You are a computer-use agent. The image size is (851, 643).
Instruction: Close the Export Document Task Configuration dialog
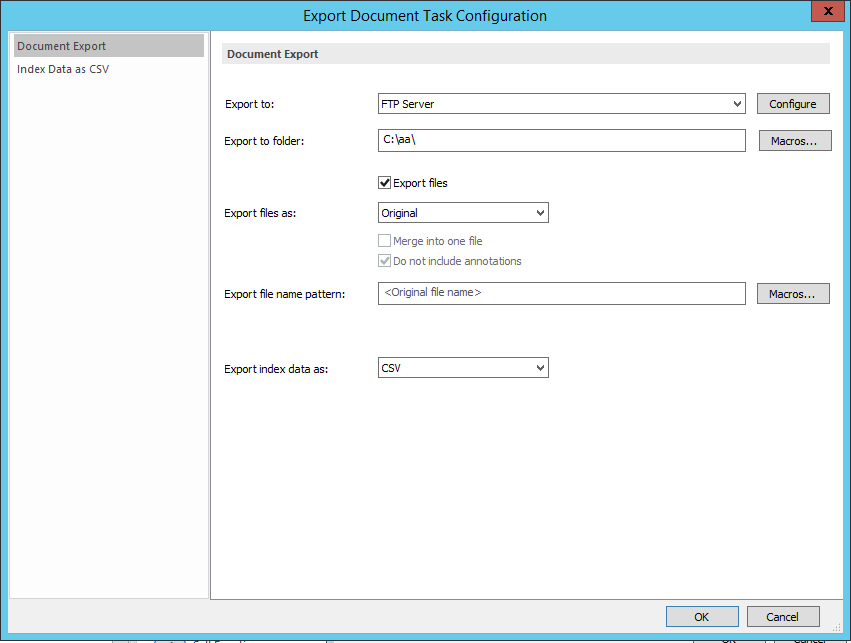pyautogui.click(x=828, y=11)
